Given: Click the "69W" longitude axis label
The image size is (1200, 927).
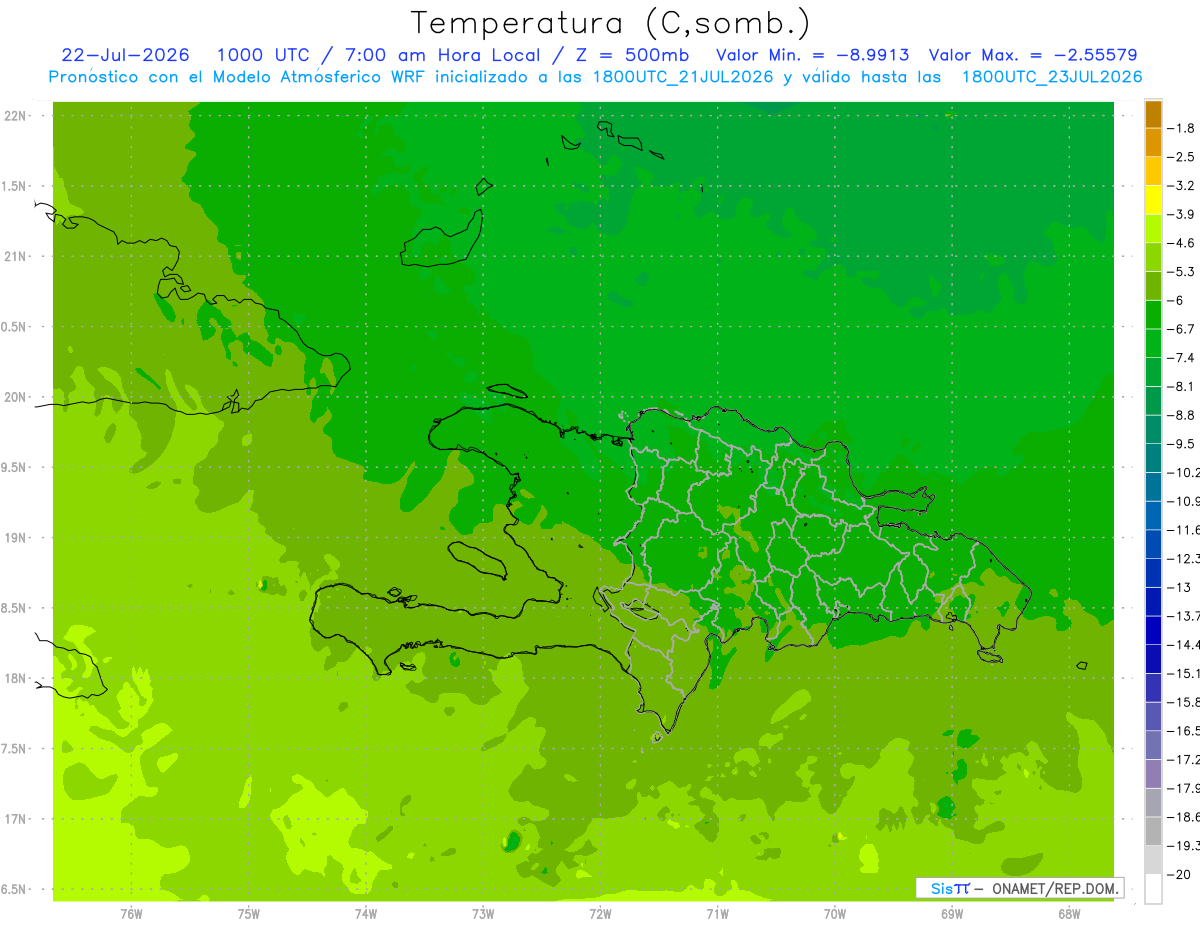Looking at the screenshot, I should [x=952, y=914].
